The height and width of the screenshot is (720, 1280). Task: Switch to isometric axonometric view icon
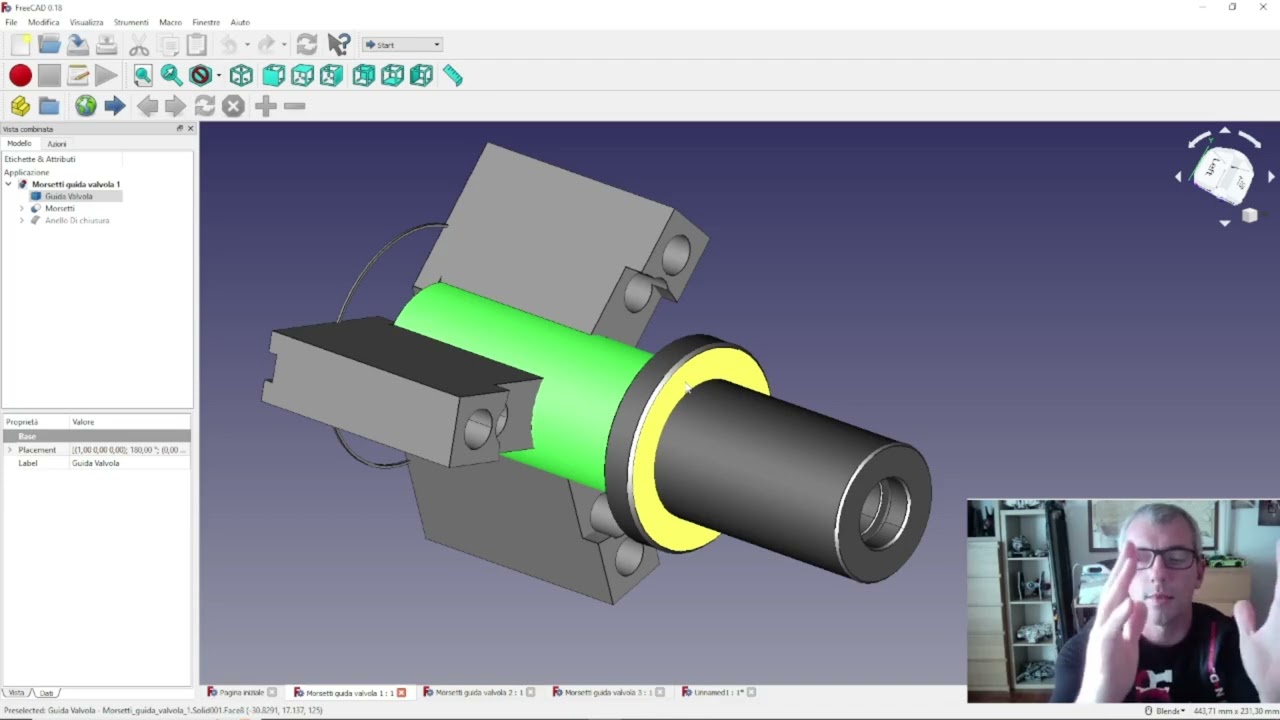[x=241, y=75]
